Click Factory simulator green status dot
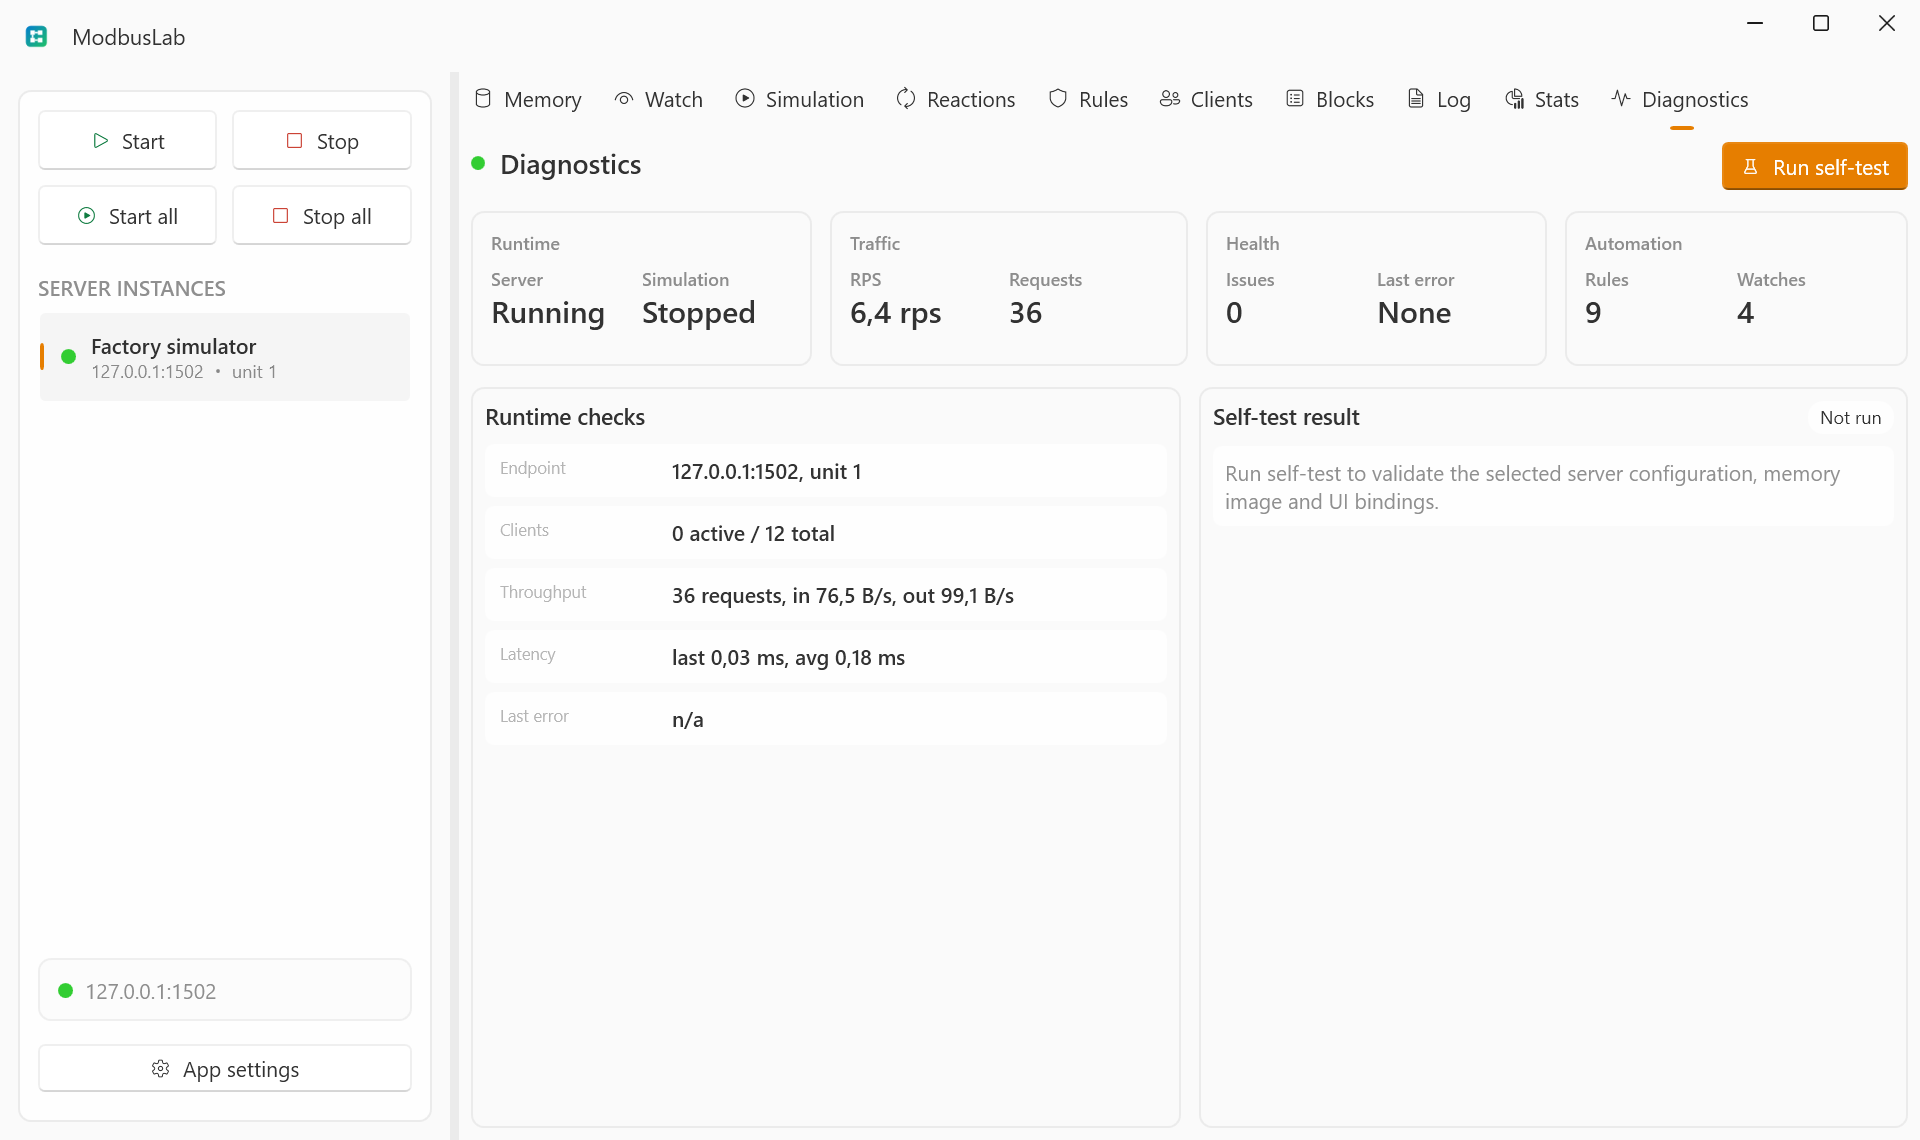The image size is (1920, 1140). click(x=69, y=357)
